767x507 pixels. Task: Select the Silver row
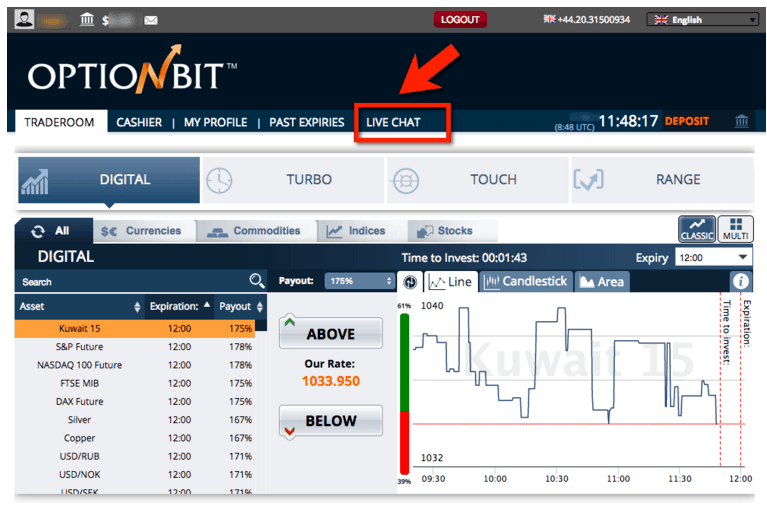[135, 420]
